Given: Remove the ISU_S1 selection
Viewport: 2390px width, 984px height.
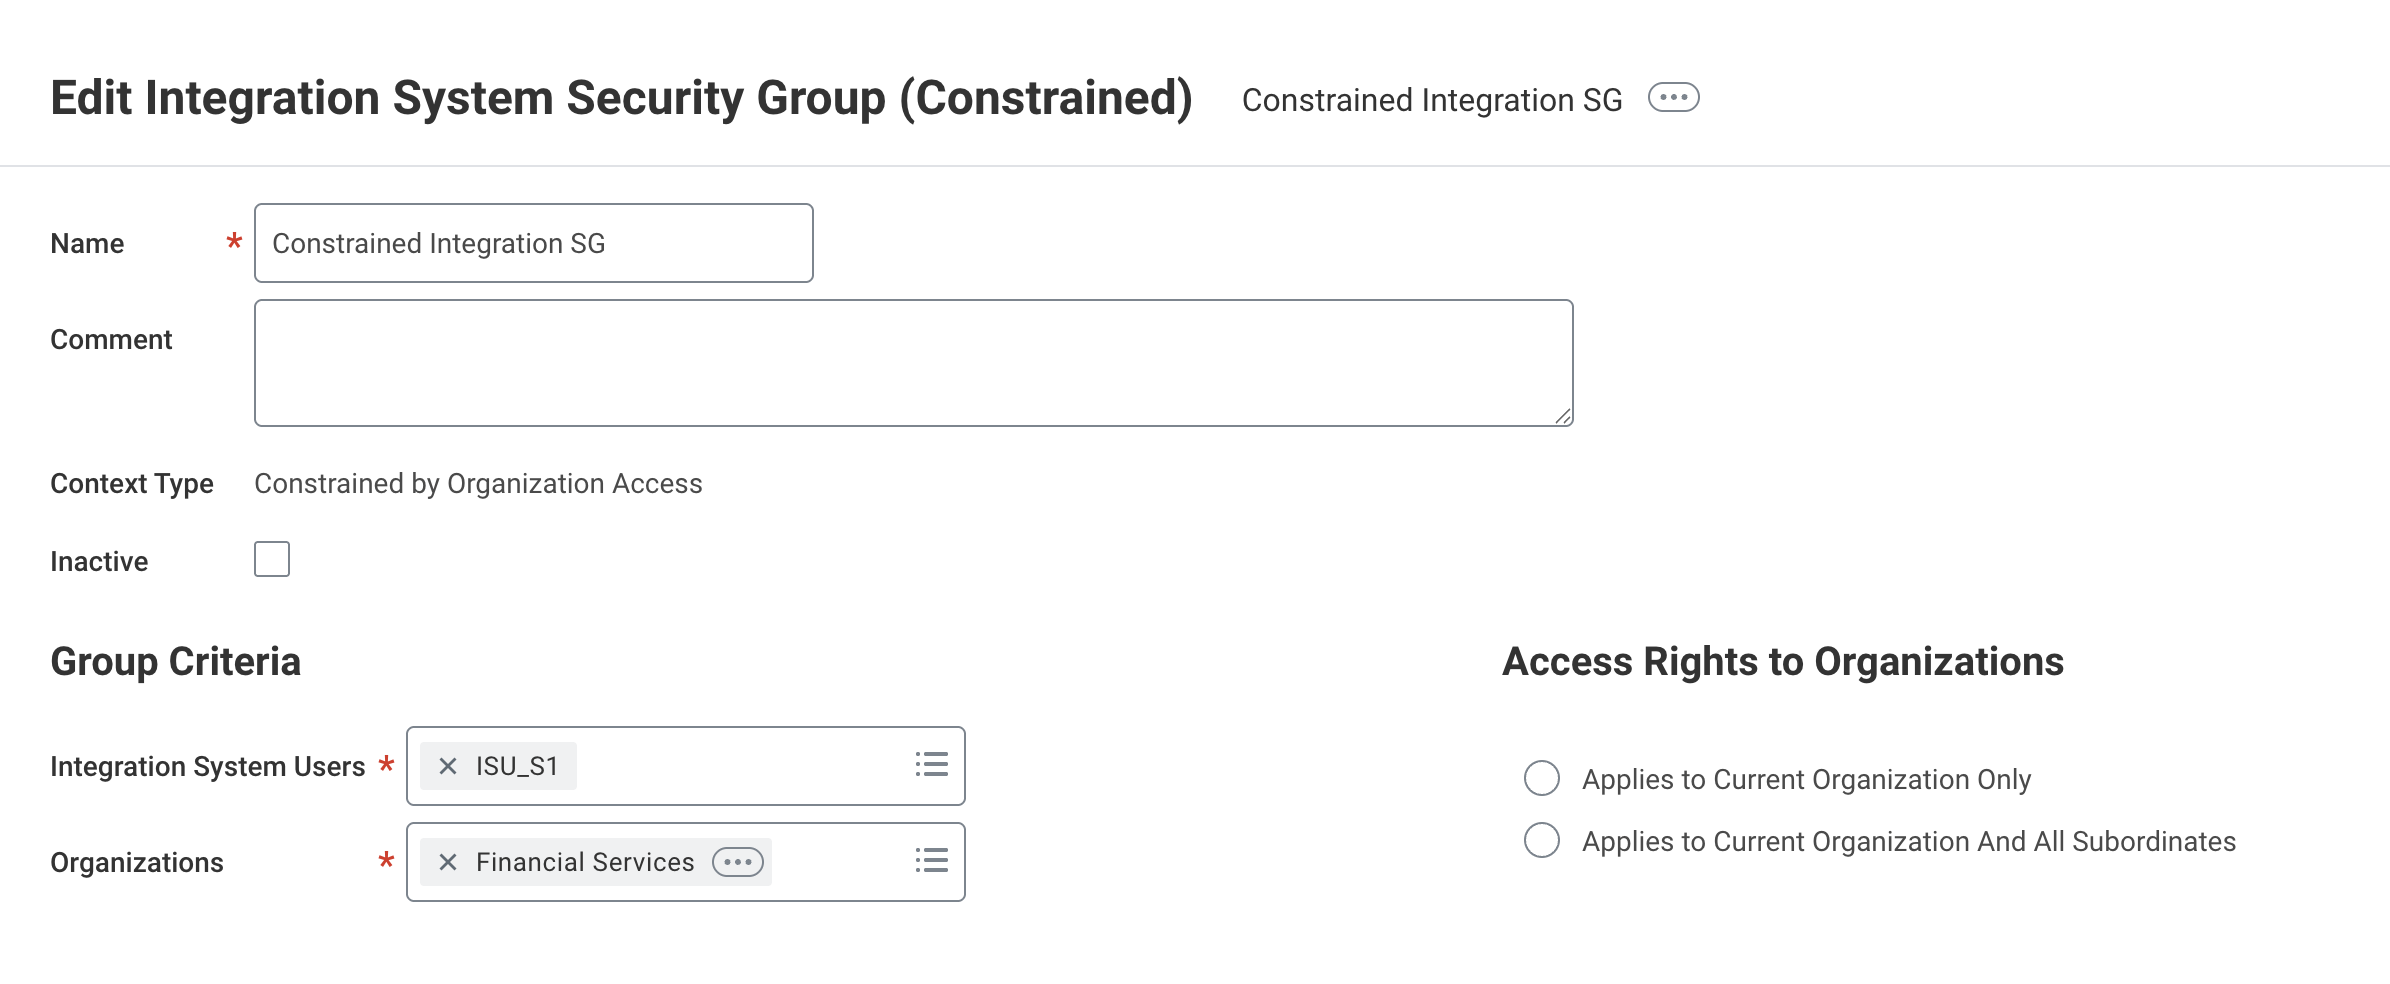Looking at the screenshot, I should [448, 766].
